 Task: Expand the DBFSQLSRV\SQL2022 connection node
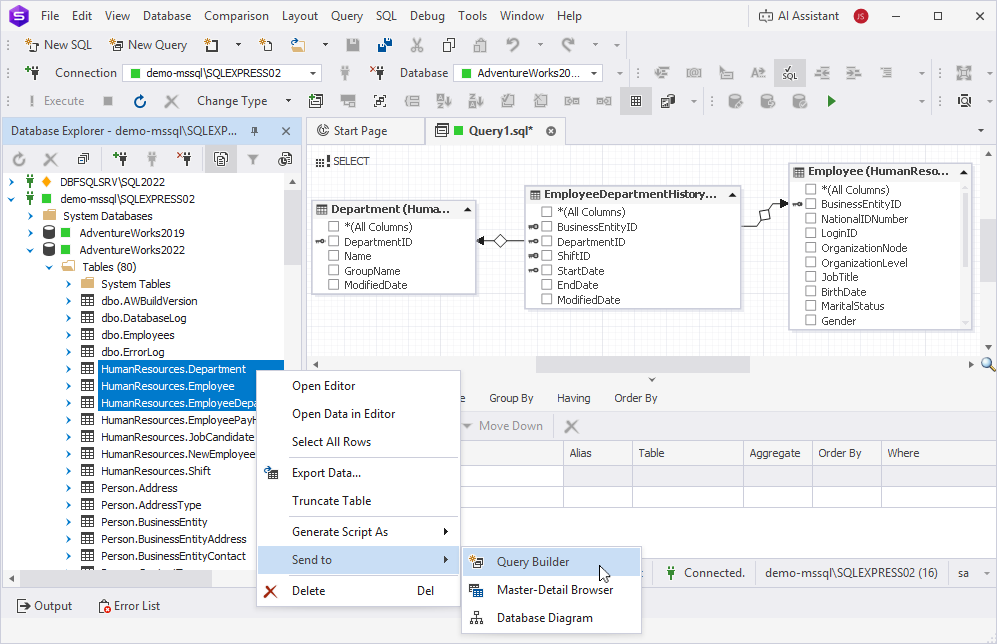(12, 182)
